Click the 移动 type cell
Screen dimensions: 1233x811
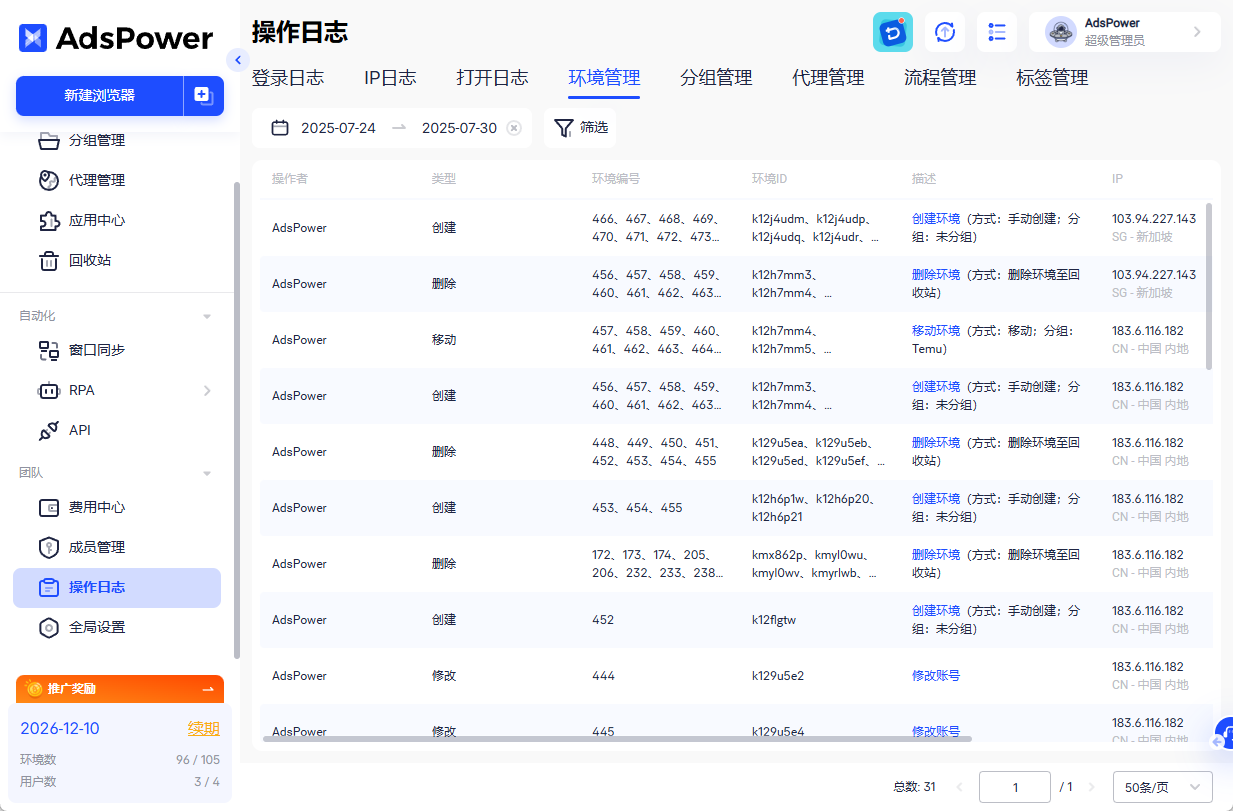pyautogui.click(x=444, y=340)
